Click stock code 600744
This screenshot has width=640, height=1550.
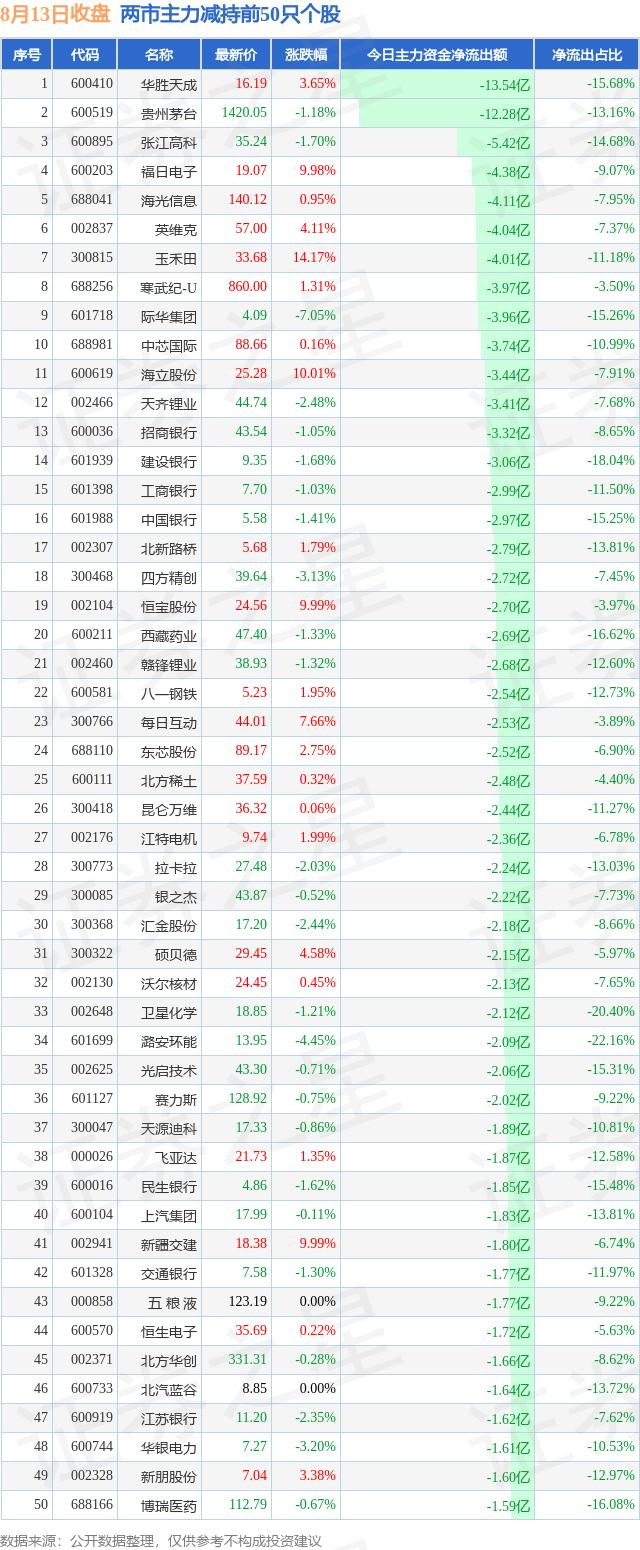[92, 1447]
